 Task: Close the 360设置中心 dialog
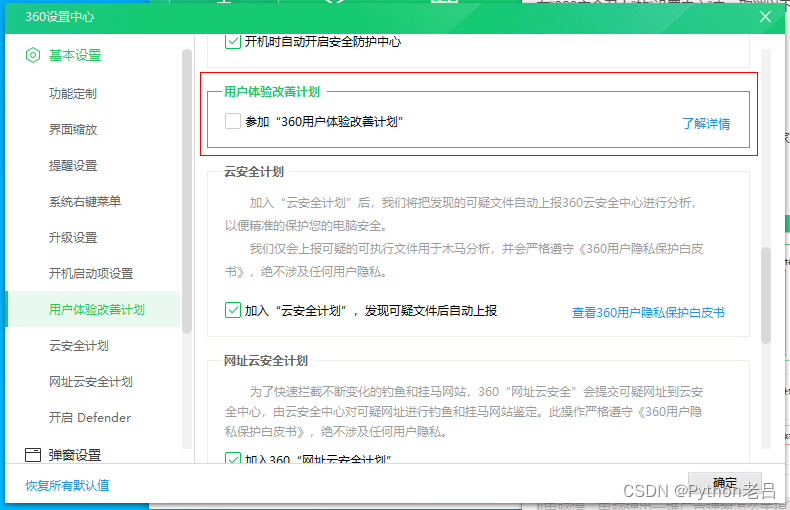click(765, 17)
